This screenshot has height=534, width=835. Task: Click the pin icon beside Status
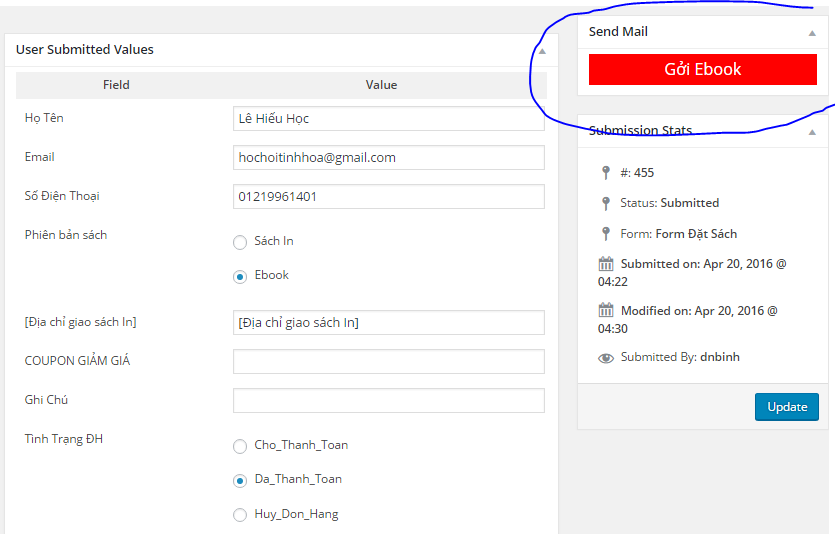click(605, 203)
